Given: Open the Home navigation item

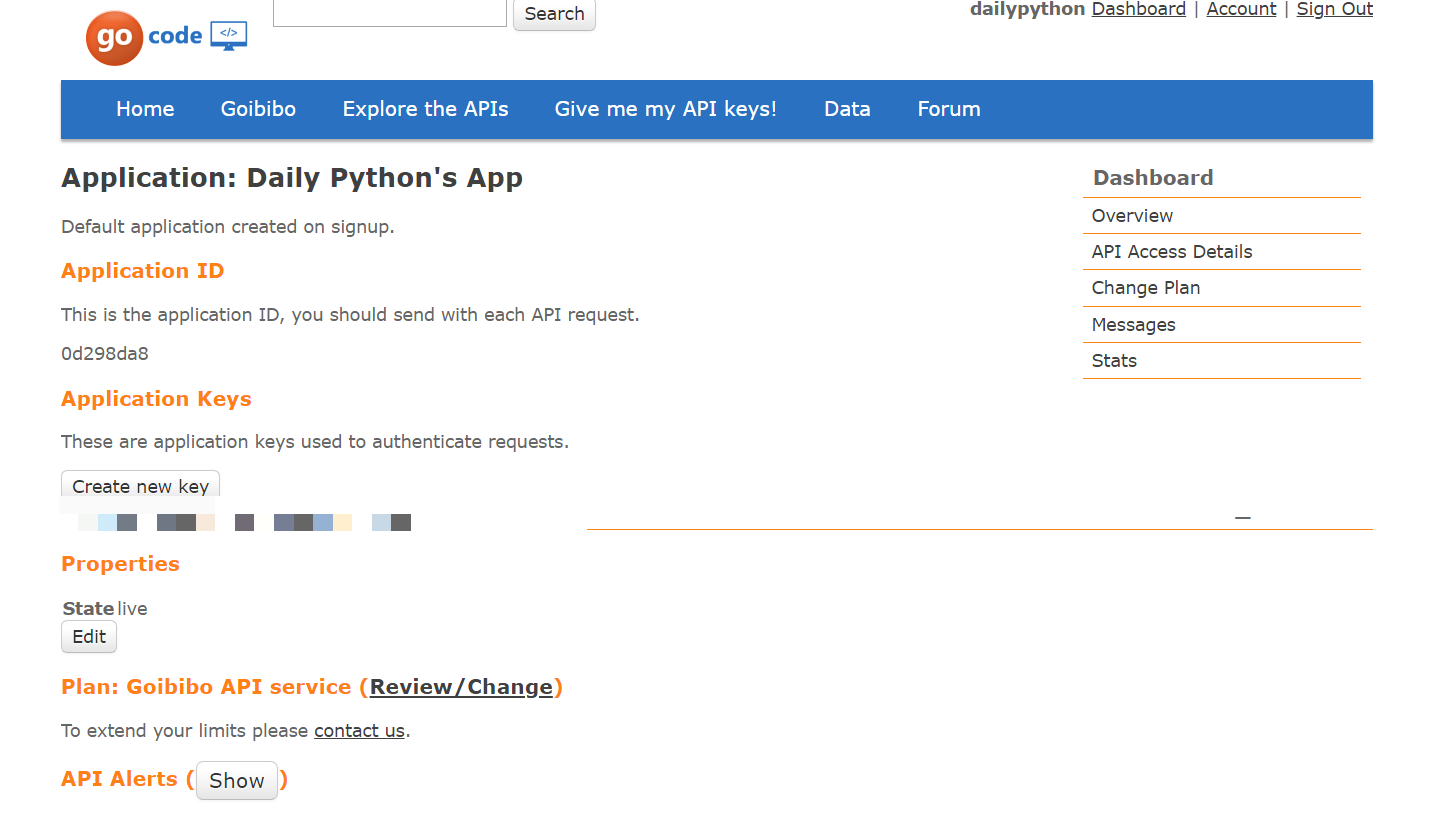Looking at the screenshot, I should pyautogui.click(x=144, y=109).
